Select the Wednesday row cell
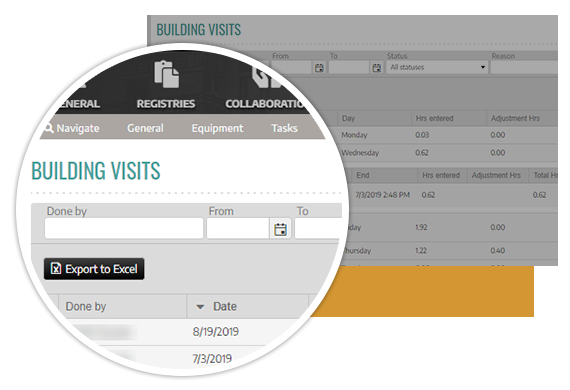 [x=360, y=153]
